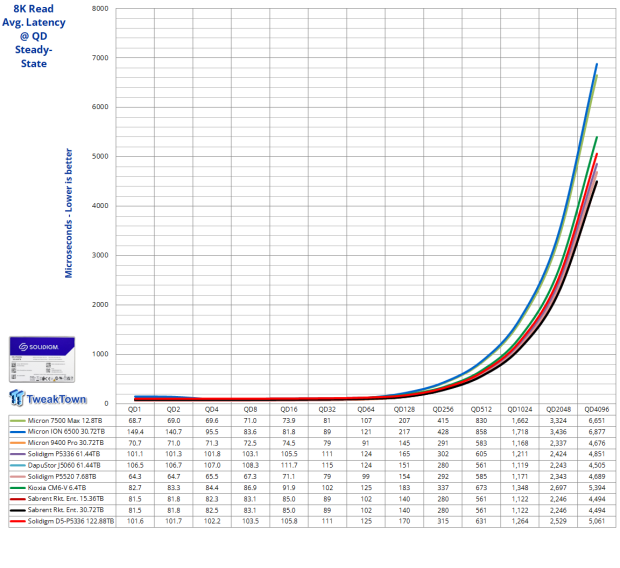This screenshot has width=620, height=568.
Task: Select the 'Micron 9400 Pro 30.72TB' label
Action: click(66, 443)
